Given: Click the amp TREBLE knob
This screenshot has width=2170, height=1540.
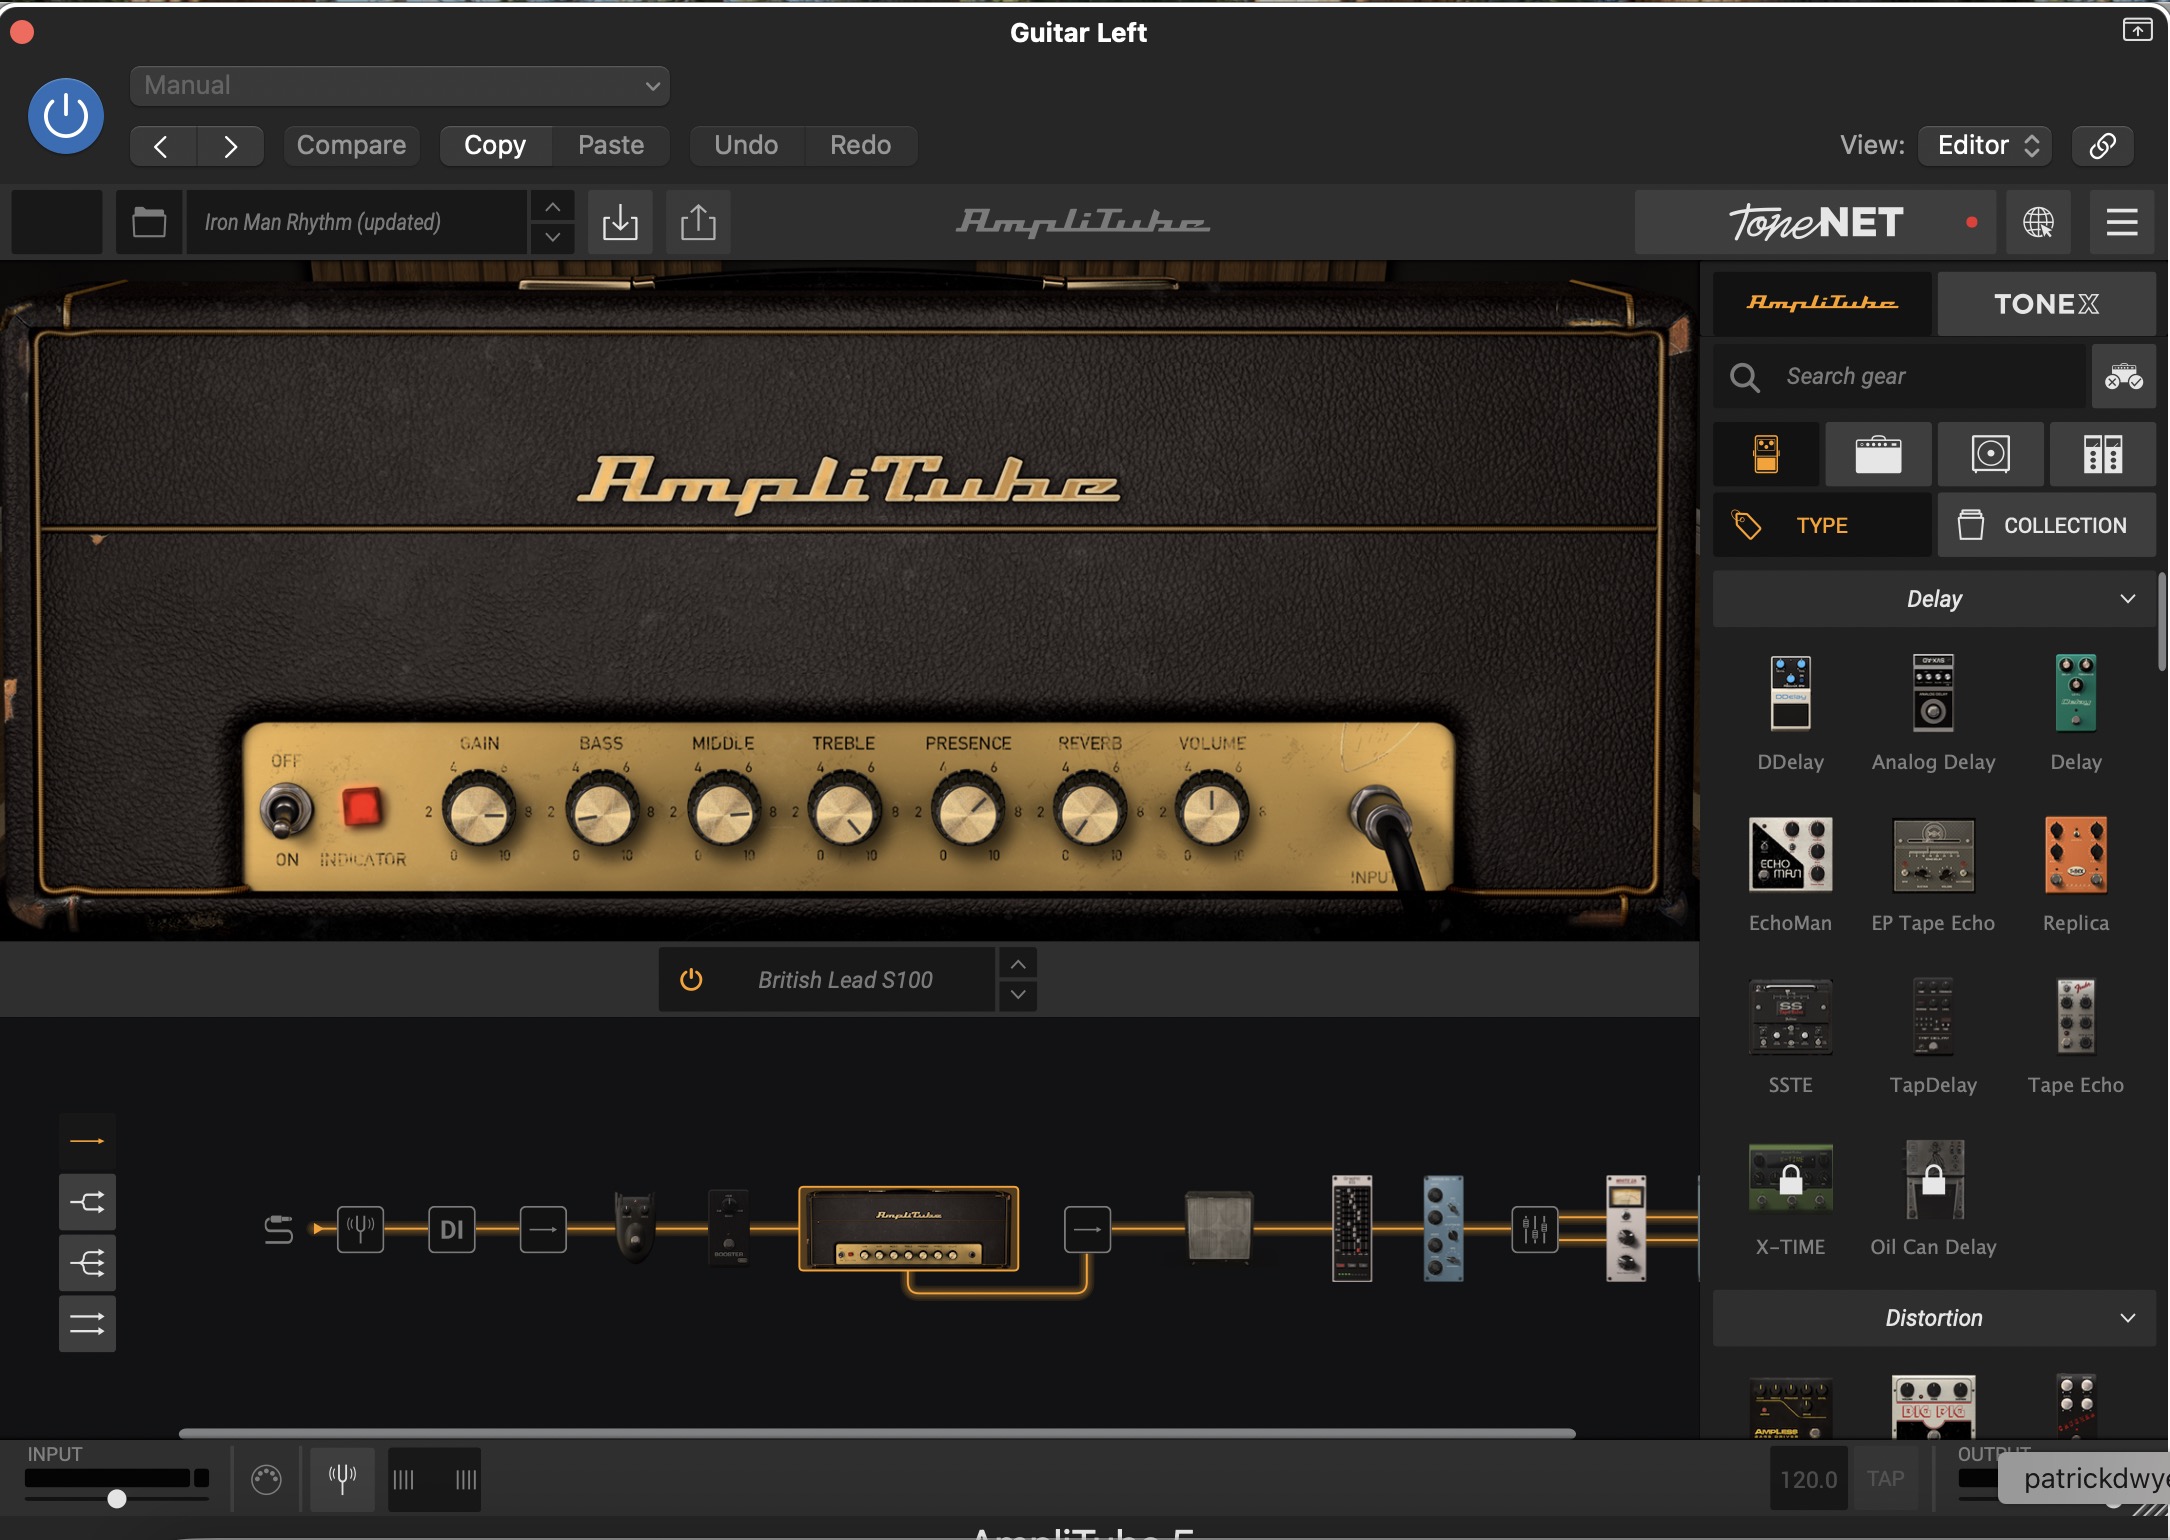Looking at the screenshot, I should click(846, 811).
